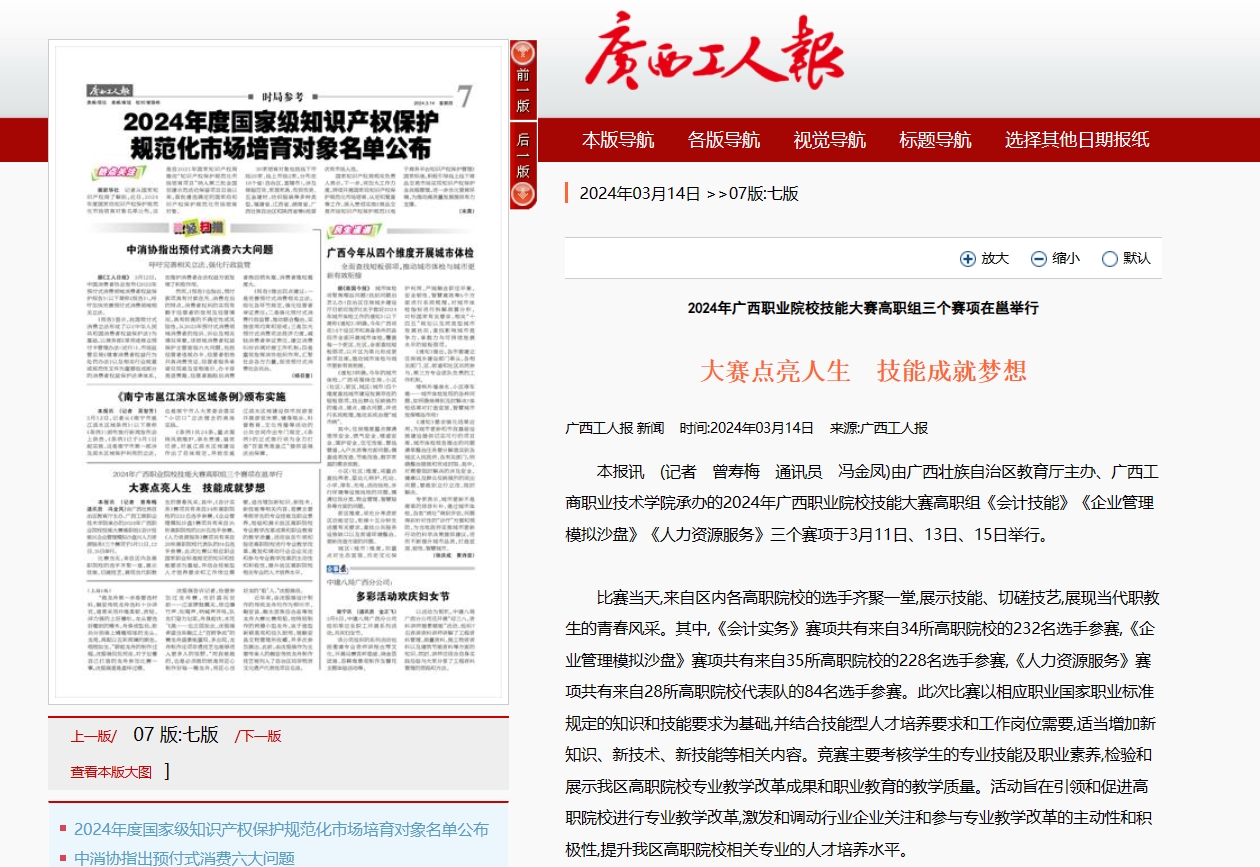Open the 本版导航 menu
Image resolution: width=1260 pixels, height=867 pixels.
point(618,140)
